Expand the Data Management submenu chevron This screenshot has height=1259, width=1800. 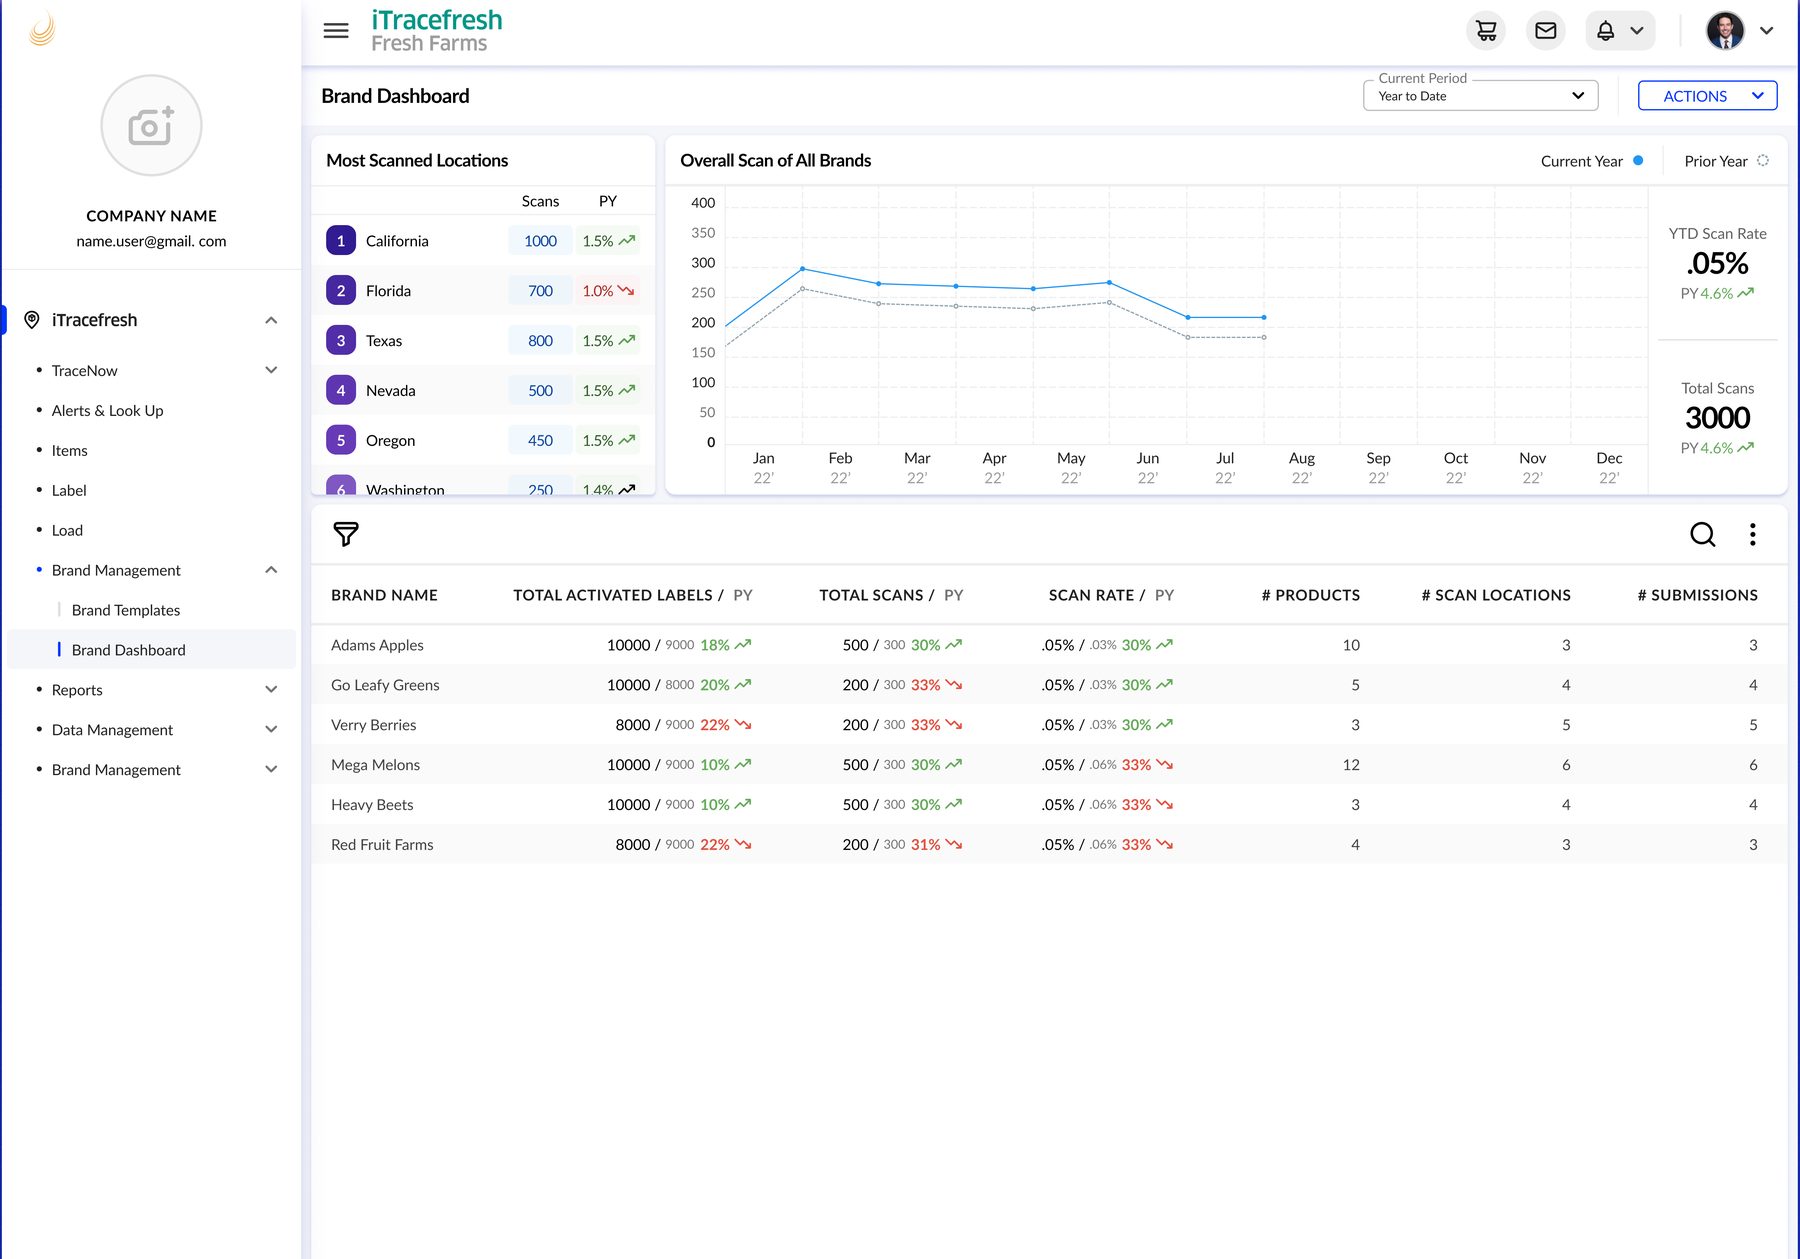tap(271, 730)
